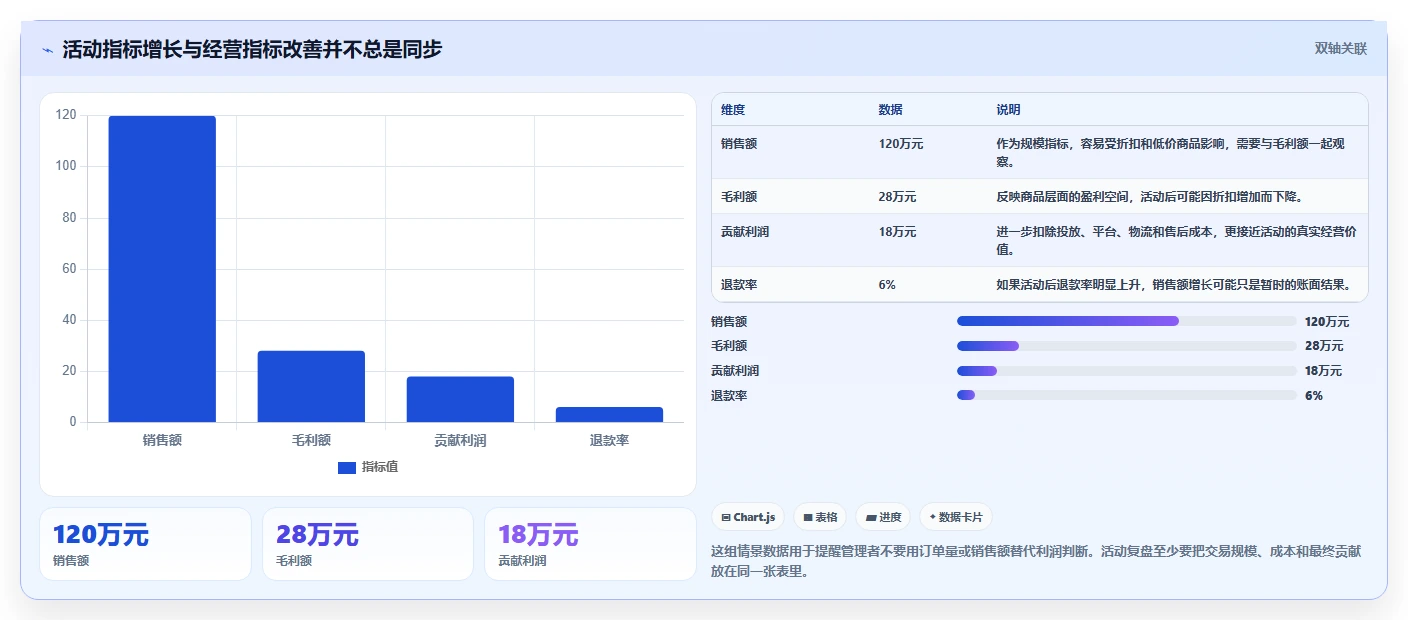Click the icon inside the Chart.js chip
The width and height of the screenshot is (1408, 620).
point(726,518)
